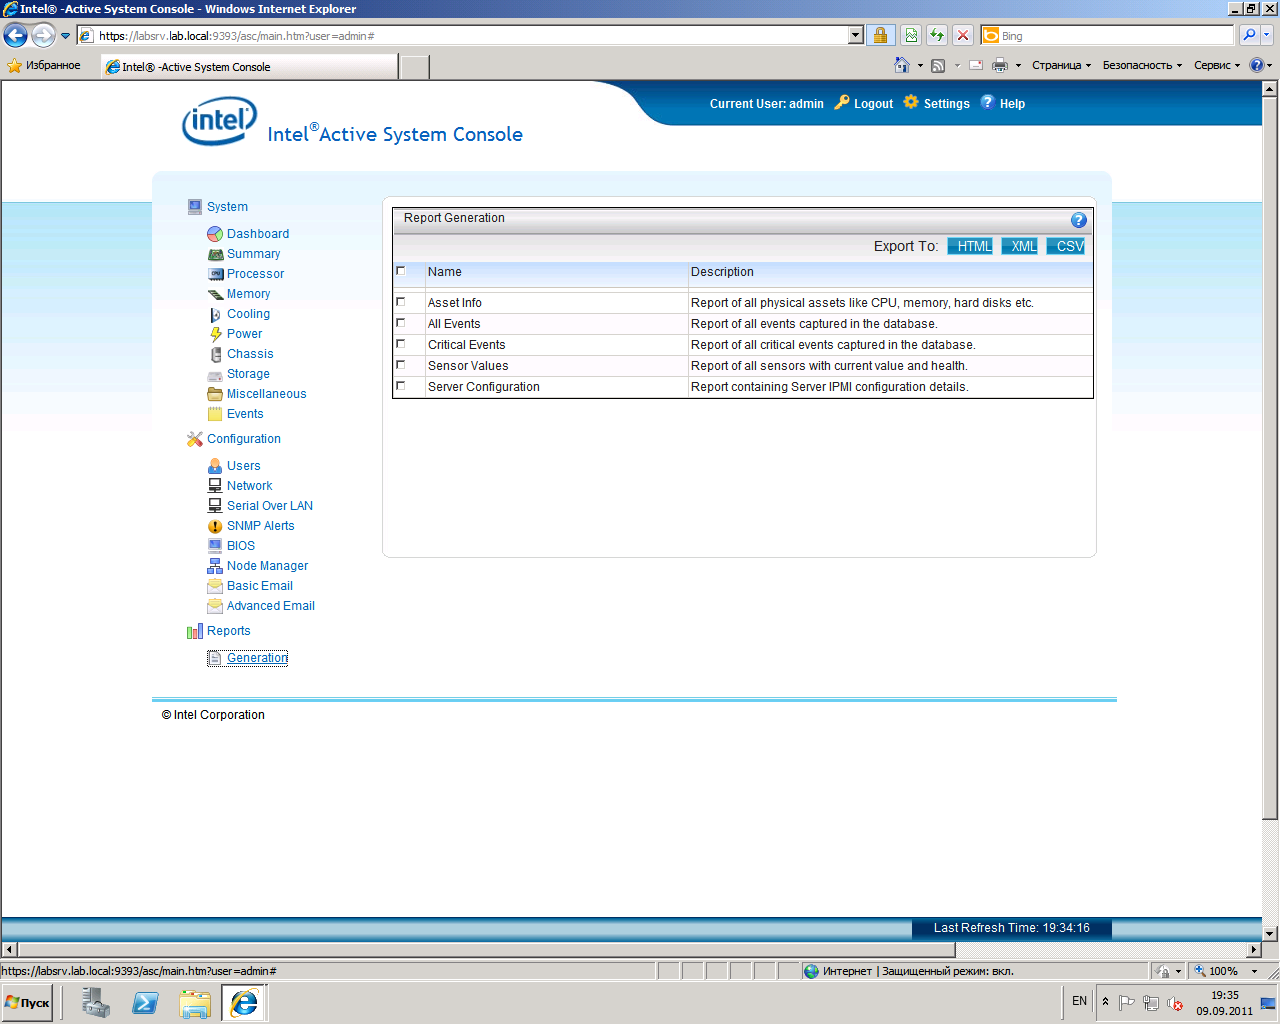The height and width of the screenshot is (1024, 1280).
Task: Check the Asset Info report checkbox
Action: (401, 302)
